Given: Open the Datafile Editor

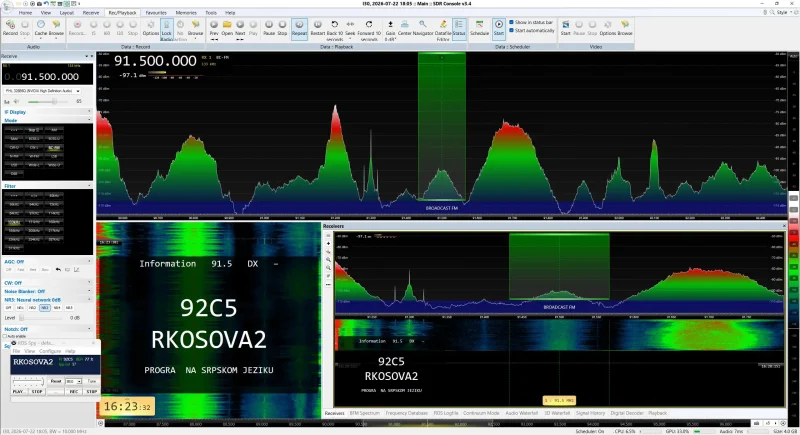Looking at the screenshot, I should (x=443, y=30).
